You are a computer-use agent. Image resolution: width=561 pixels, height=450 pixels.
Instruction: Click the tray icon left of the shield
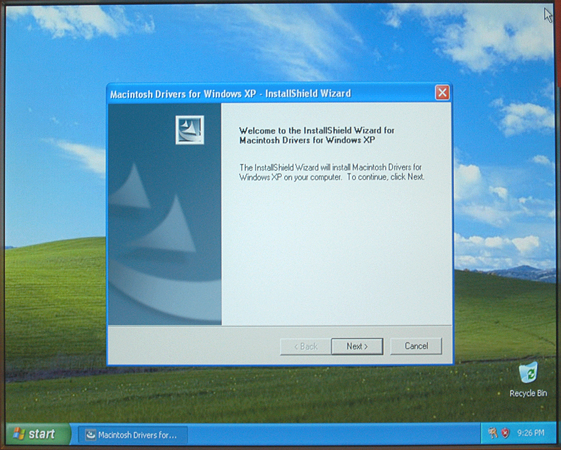tap(493, 433)
